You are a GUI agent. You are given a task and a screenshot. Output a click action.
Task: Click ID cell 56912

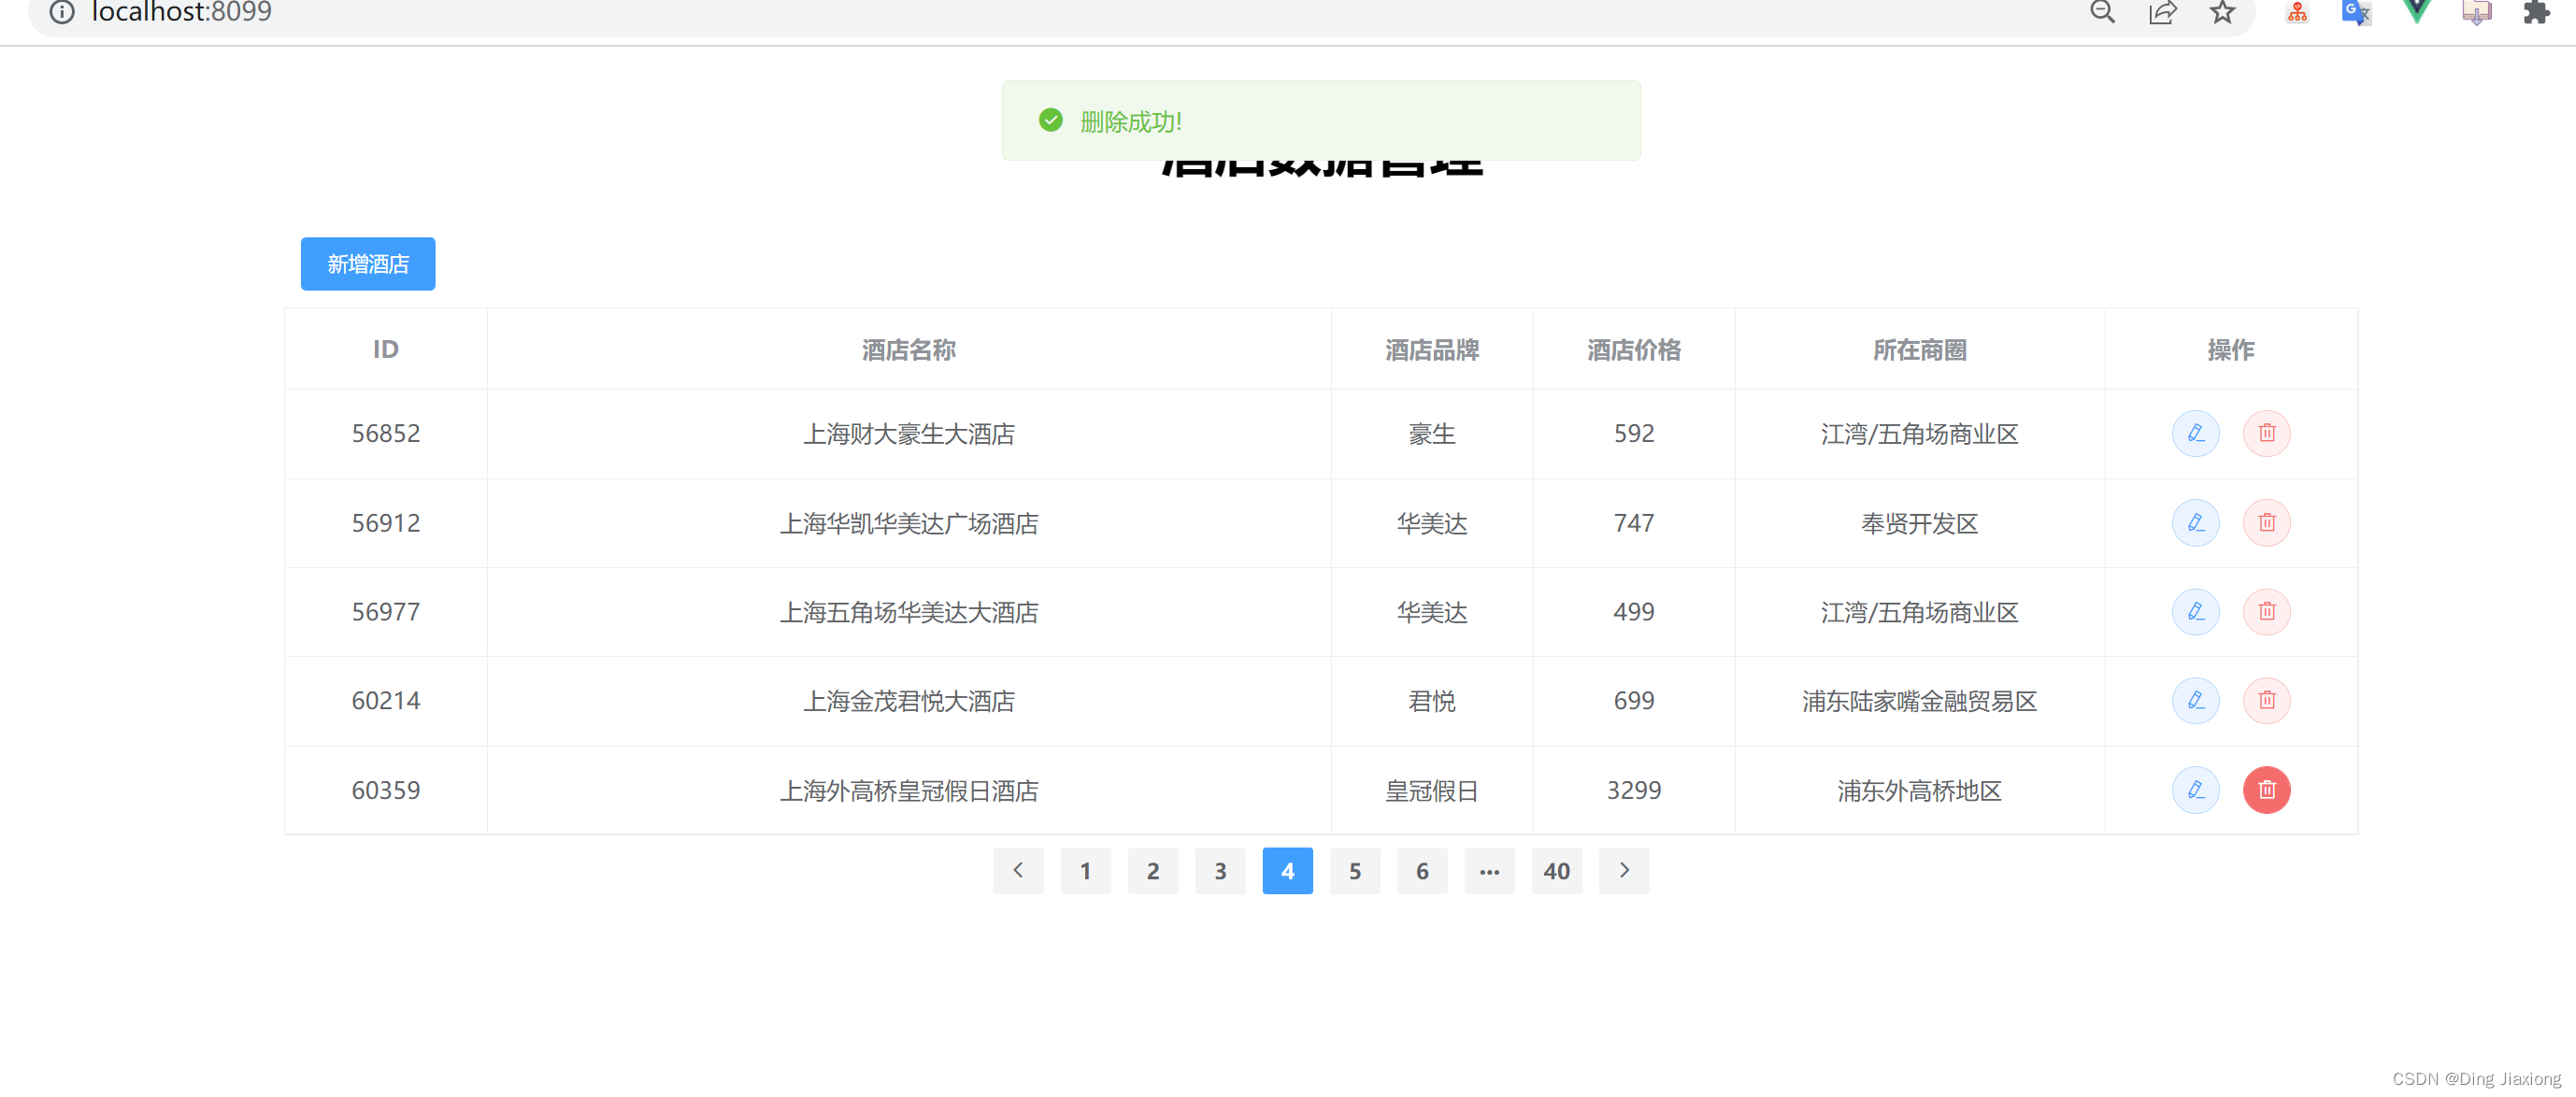pos(386,523)
